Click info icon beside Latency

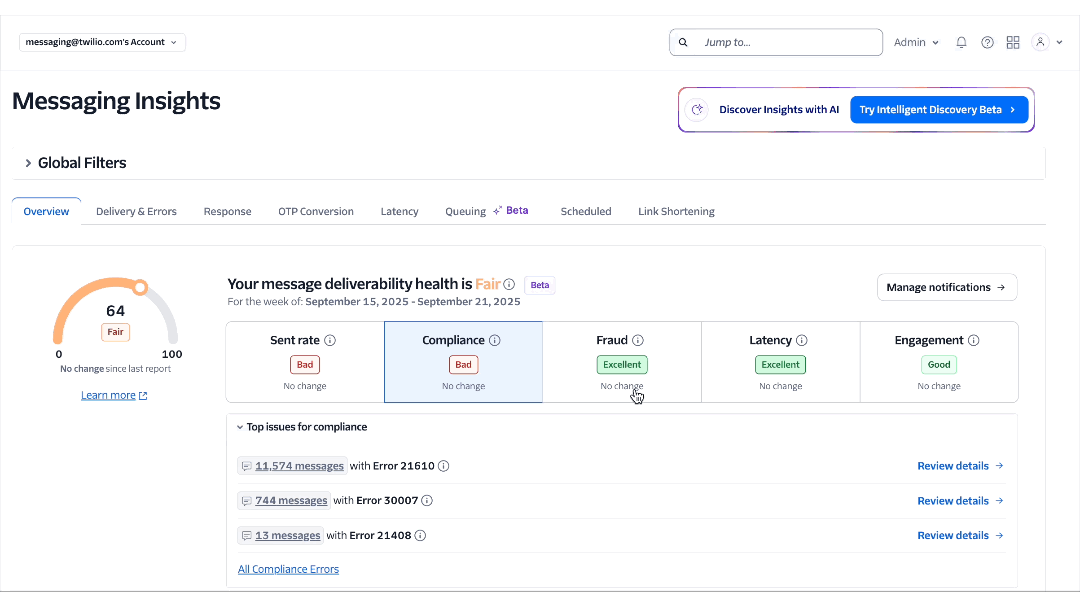[x=802, y=341]
